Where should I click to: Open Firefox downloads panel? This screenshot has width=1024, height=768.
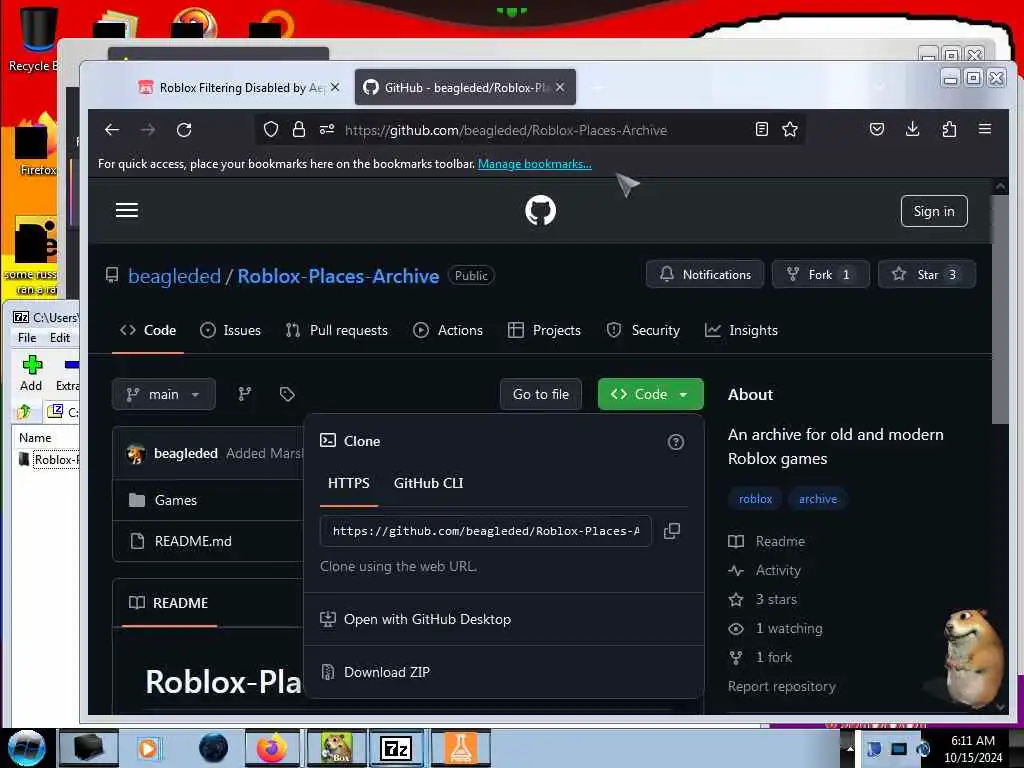pyautogui.click(x=913, y=129)
